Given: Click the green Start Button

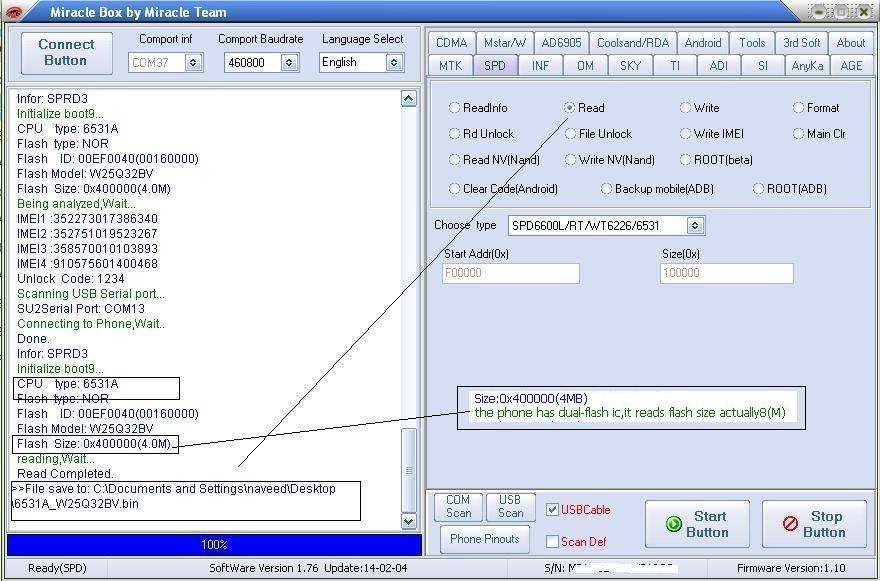Looking at the screenshot, I should tap(697, 524).
